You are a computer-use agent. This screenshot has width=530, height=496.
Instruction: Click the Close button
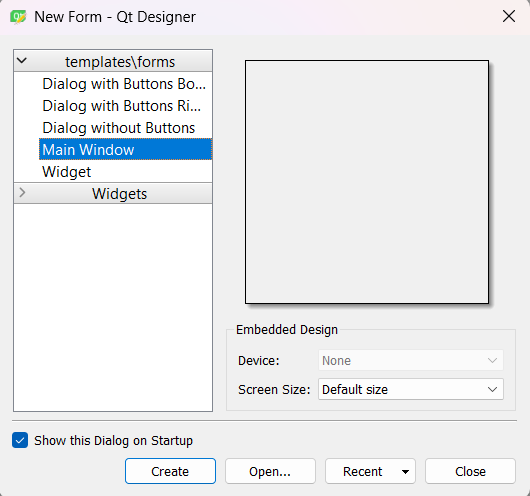470,471
